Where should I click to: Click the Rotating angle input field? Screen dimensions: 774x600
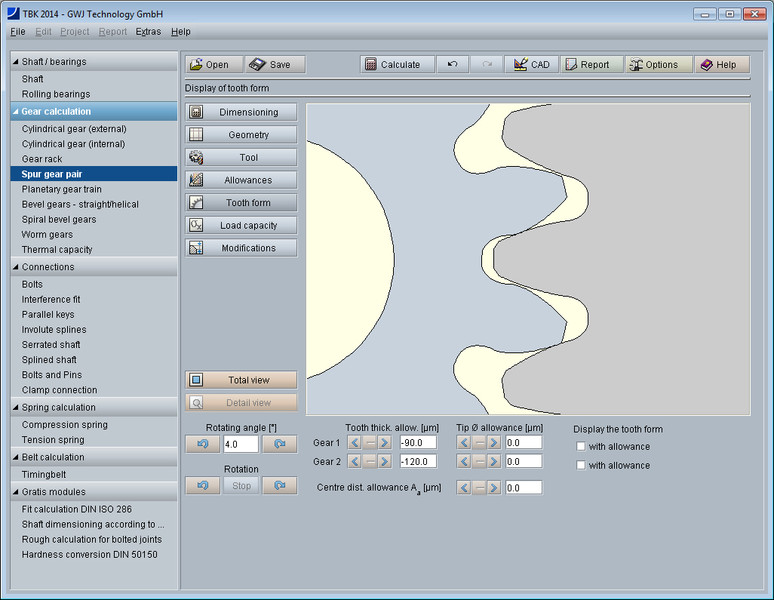pos(241,444)
